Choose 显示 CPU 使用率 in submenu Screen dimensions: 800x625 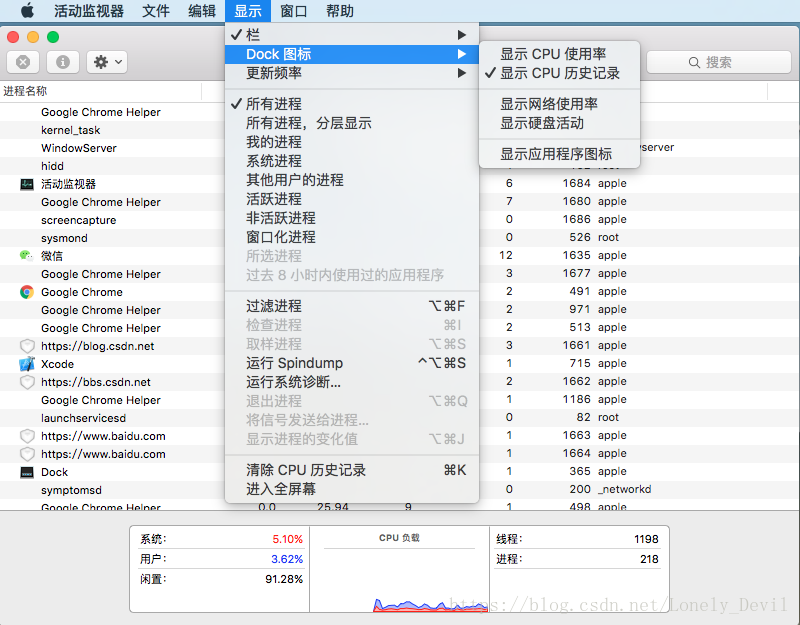(x=559, y=54)
